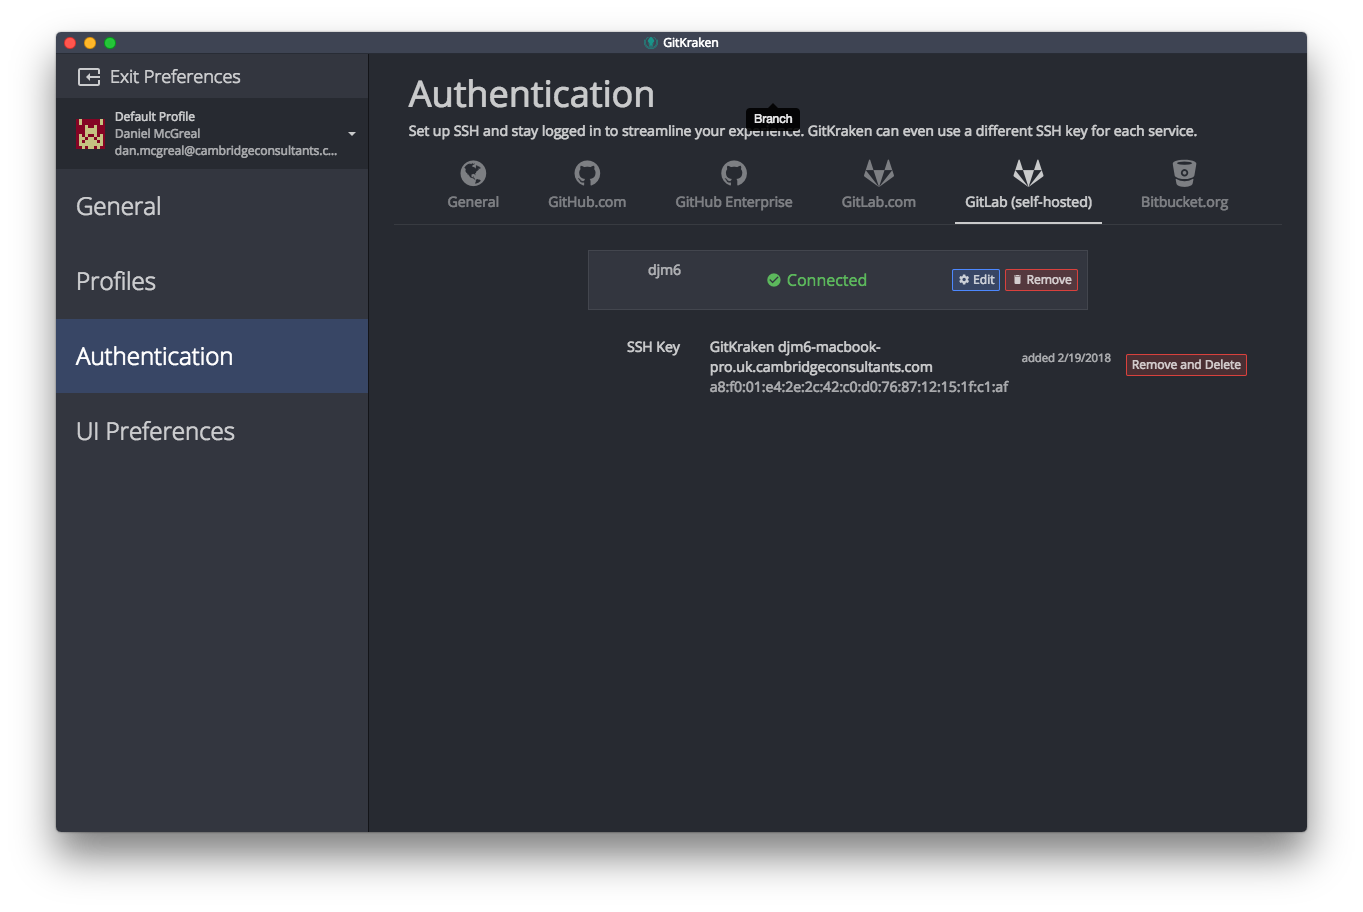Screen dimensions: 1363x912
Task: Open the Authentication preferences section
Action: (x=212, y=356)
